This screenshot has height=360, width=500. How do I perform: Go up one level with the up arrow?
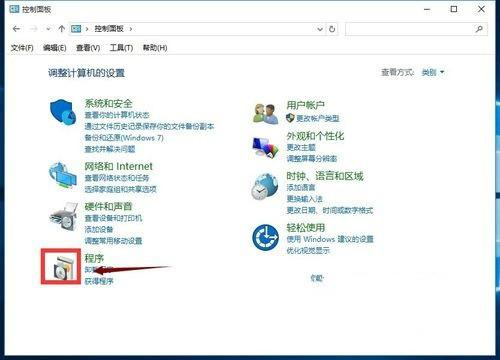click(x=61, y=29)
